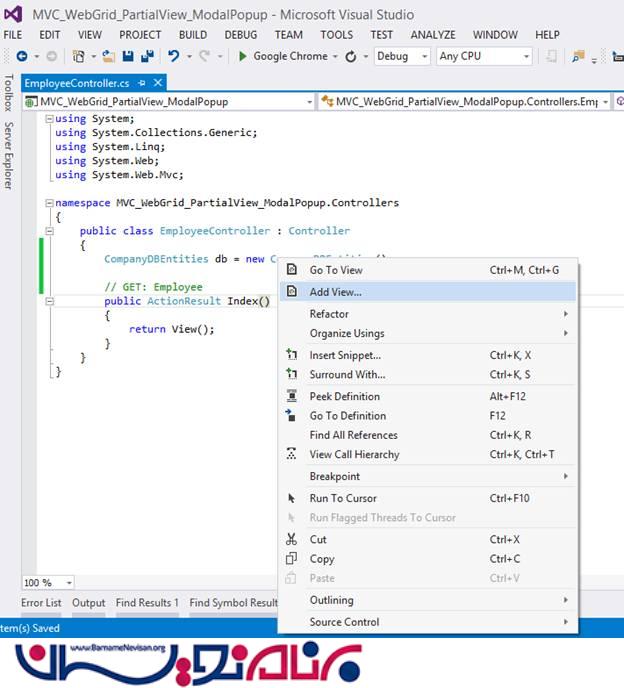The width and height of the screenshot is (624, 688).
Task: Collapse the Index method outlining block
Action: click(x=50, y=301)
